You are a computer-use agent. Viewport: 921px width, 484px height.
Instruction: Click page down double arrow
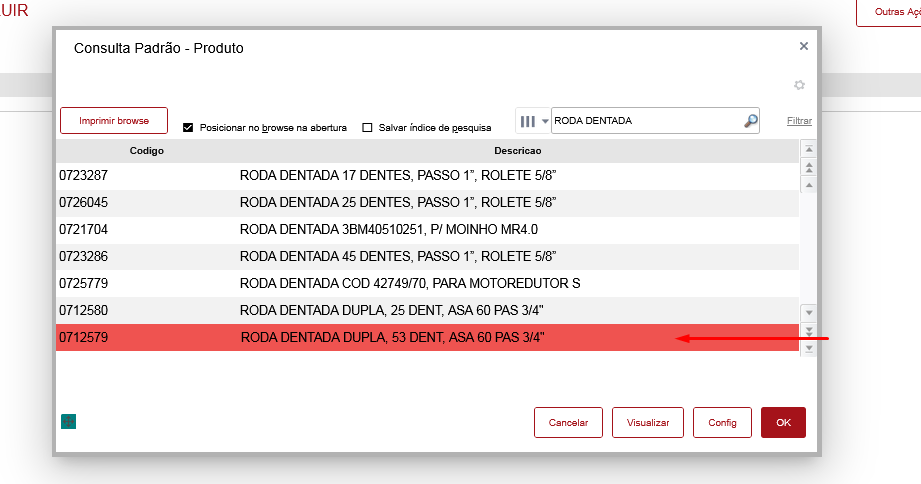click(x=809, y=330)
